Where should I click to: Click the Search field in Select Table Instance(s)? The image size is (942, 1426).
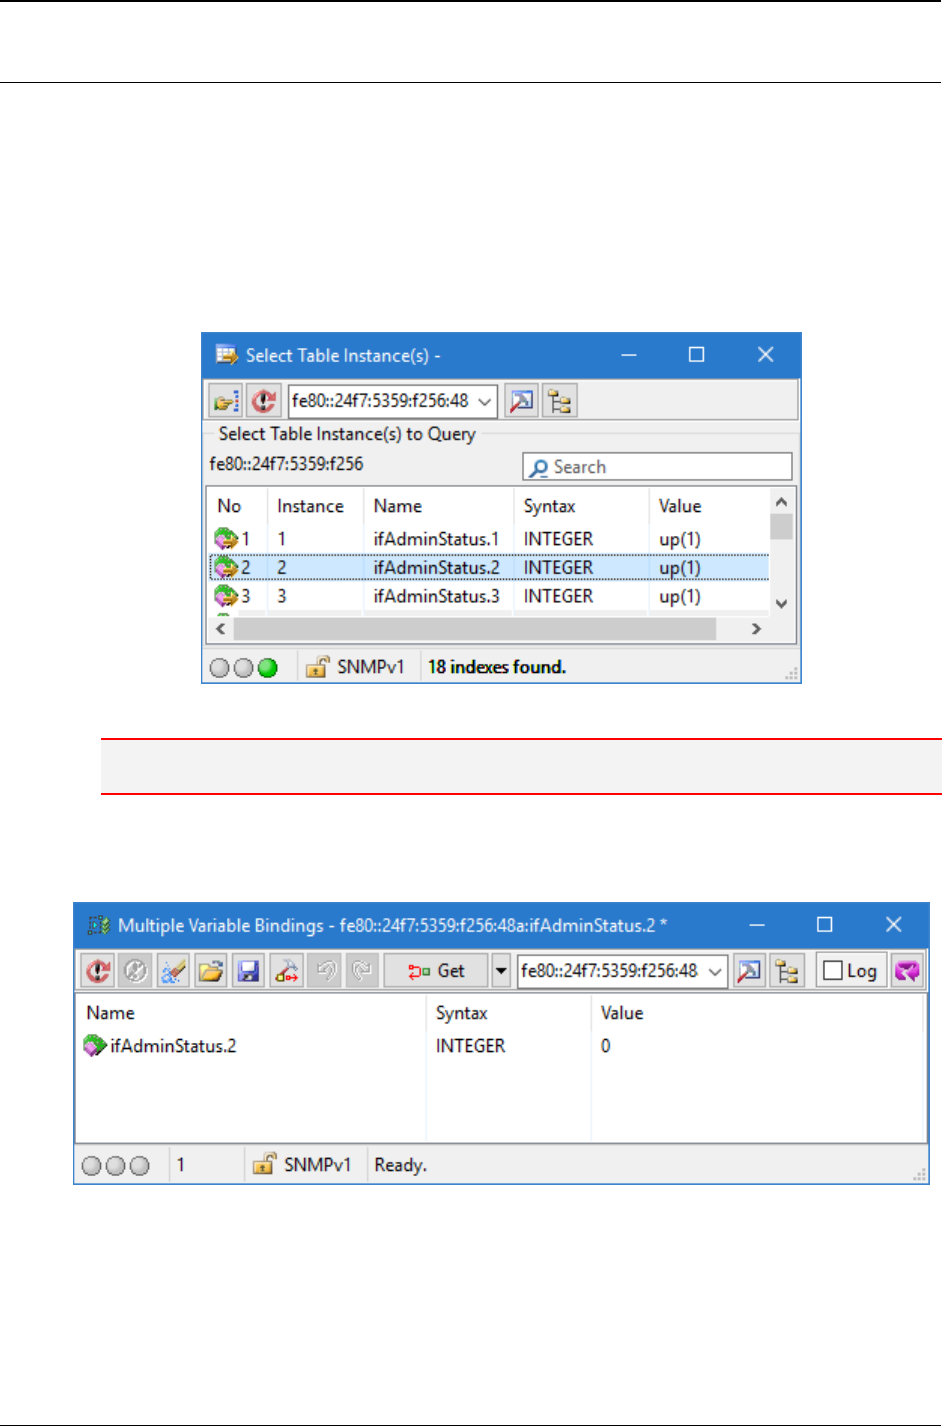pos(657,467)
